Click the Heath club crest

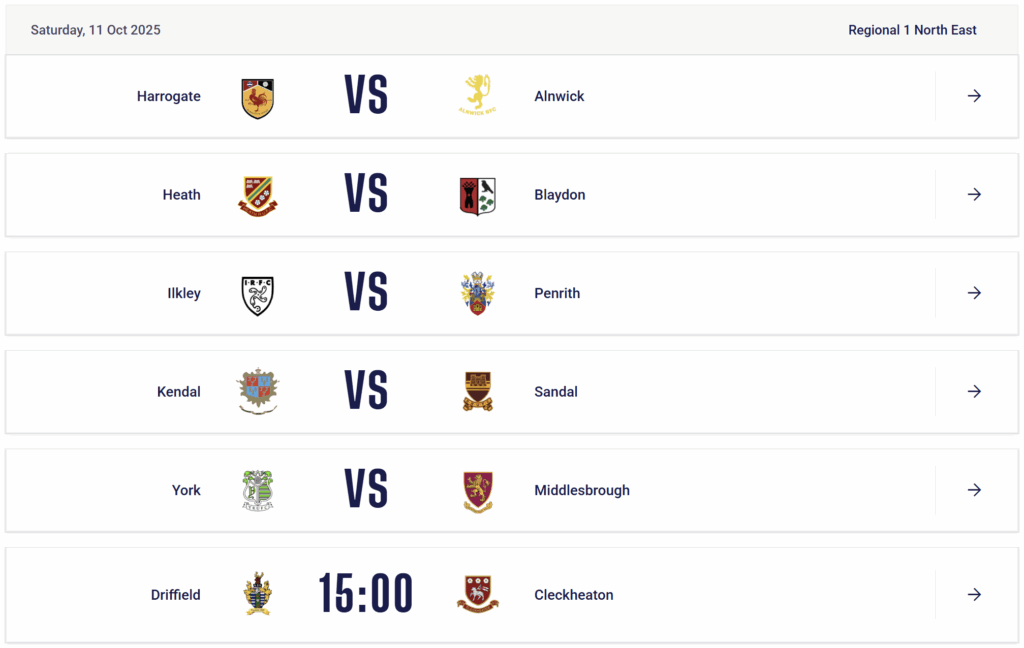(x=258, y=195)
